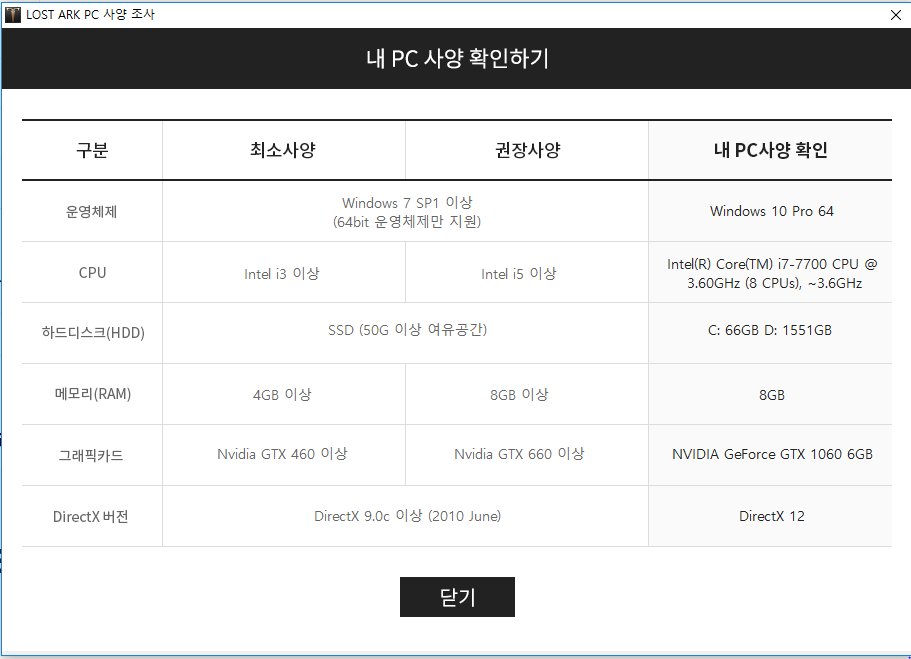Select the 최소사양 column header
911x659 pixels.
[283, 151]
